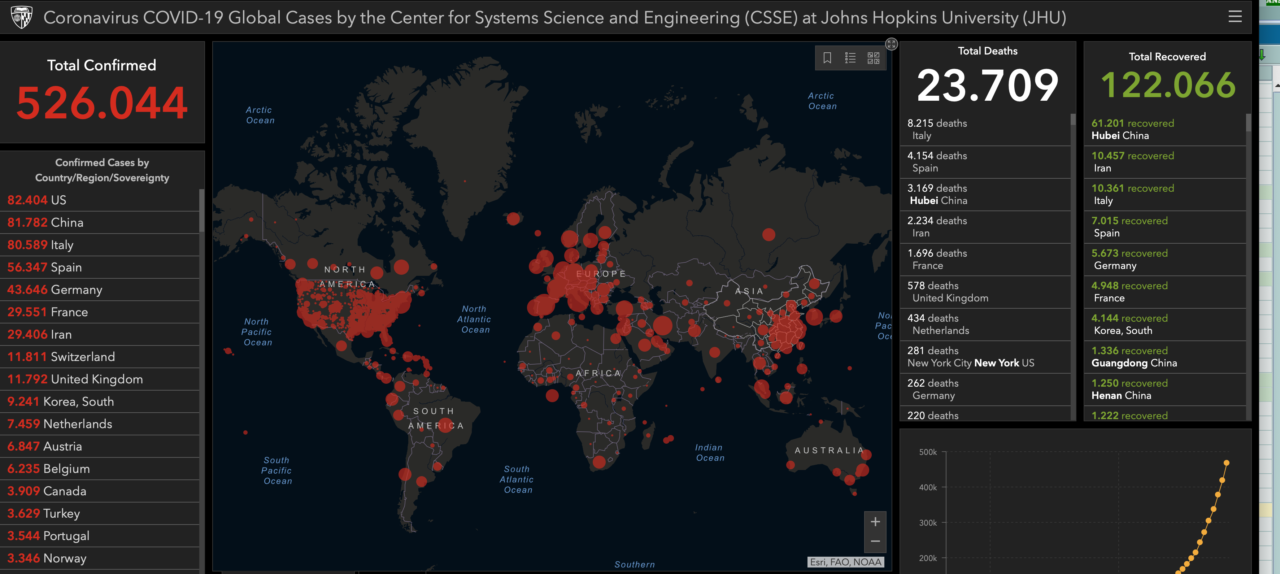Select Italy with 80.589 confirmed cases

click(x=101, y=244)
